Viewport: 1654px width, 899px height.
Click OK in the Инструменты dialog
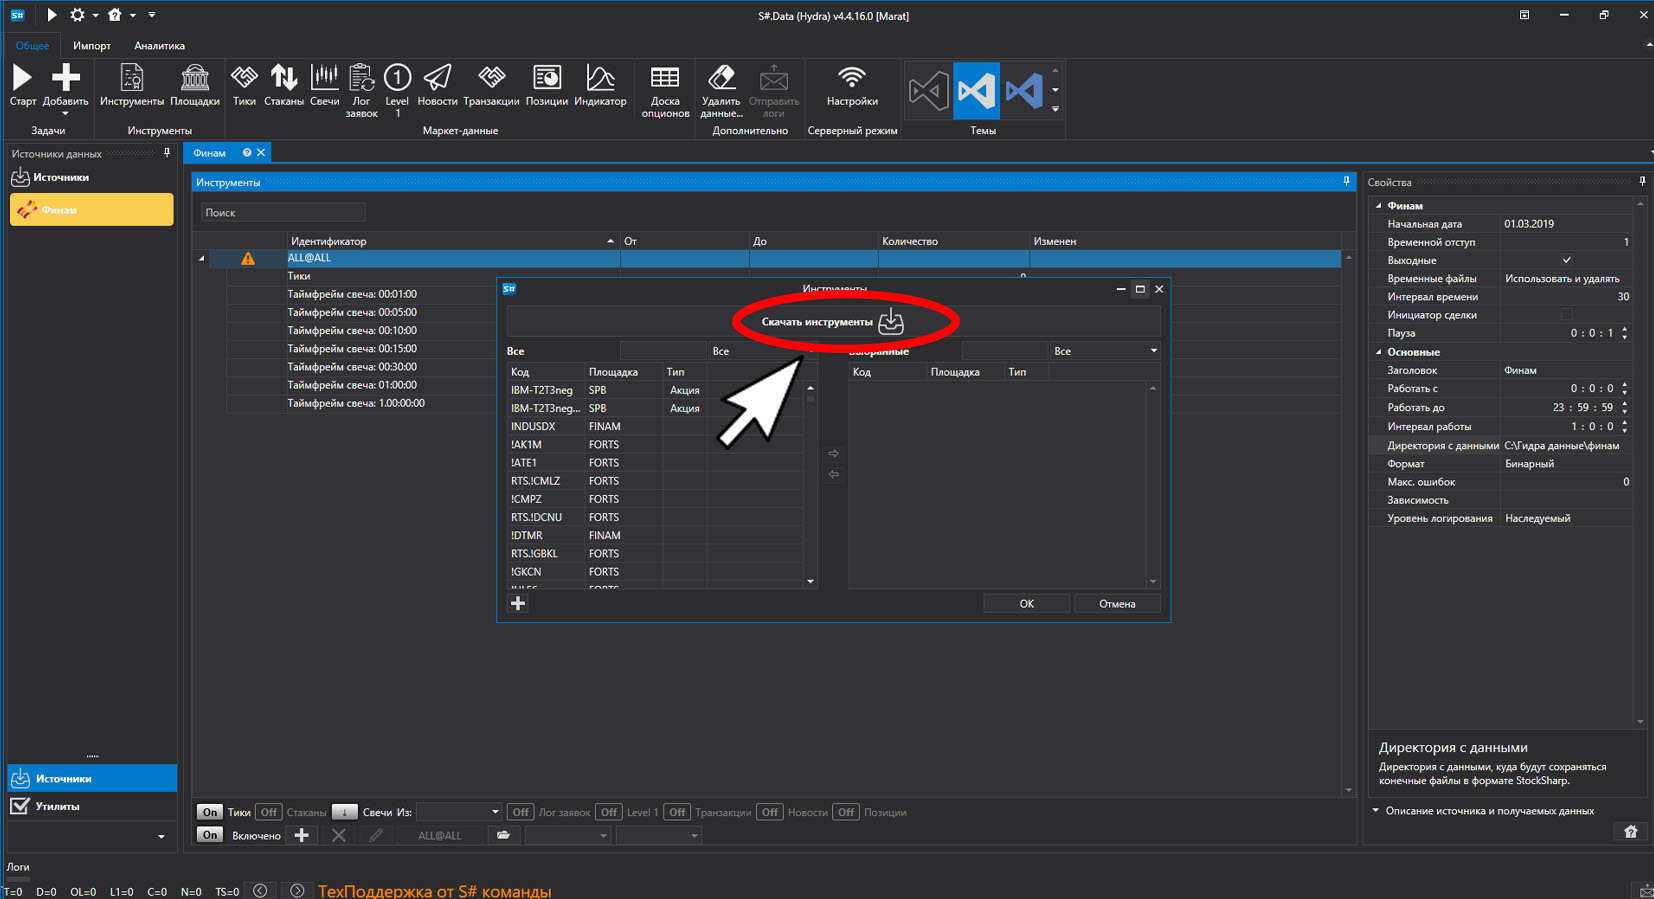tap(1026, 604)
